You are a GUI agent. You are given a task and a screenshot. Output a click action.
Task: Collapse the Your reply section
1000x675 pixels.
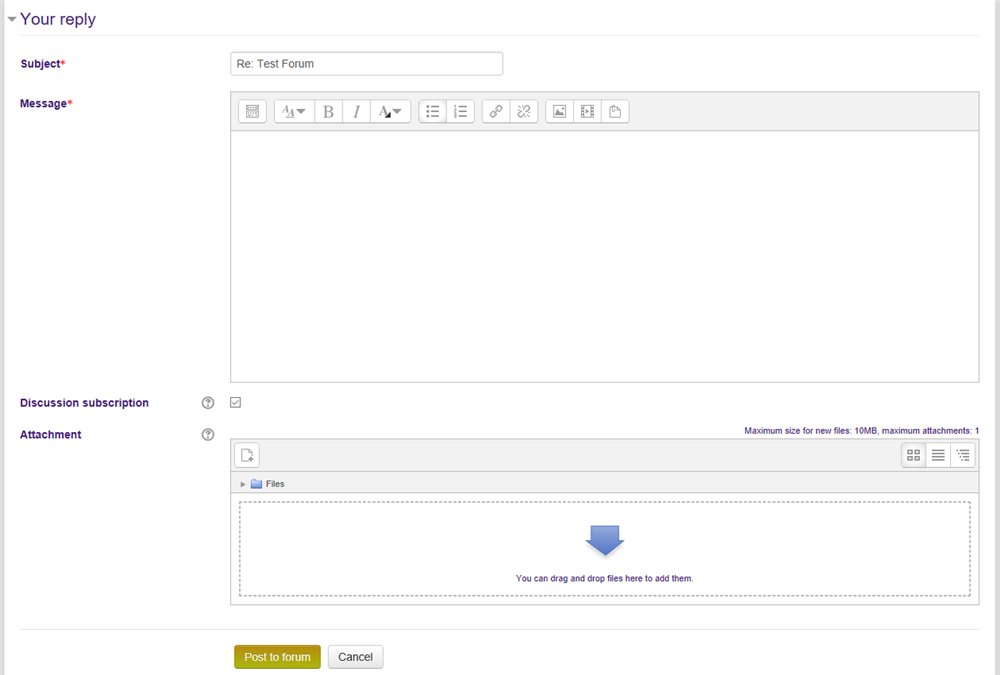[12, 19]
